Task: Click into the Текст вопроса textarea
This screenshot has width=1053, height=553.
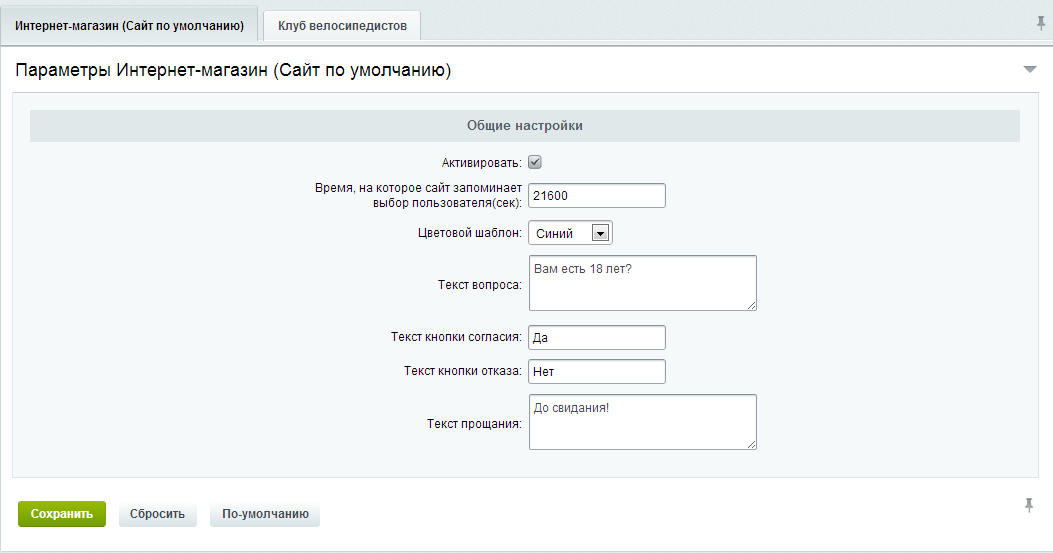Action: 643,283
